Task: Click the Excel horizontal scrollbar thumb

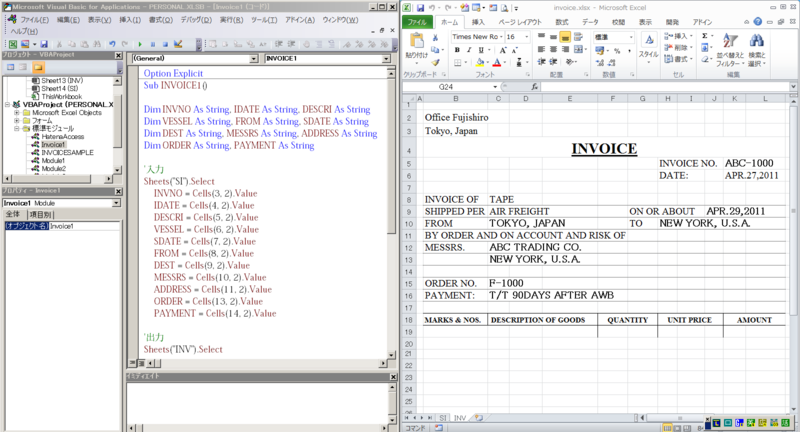Action: point(679,418)
